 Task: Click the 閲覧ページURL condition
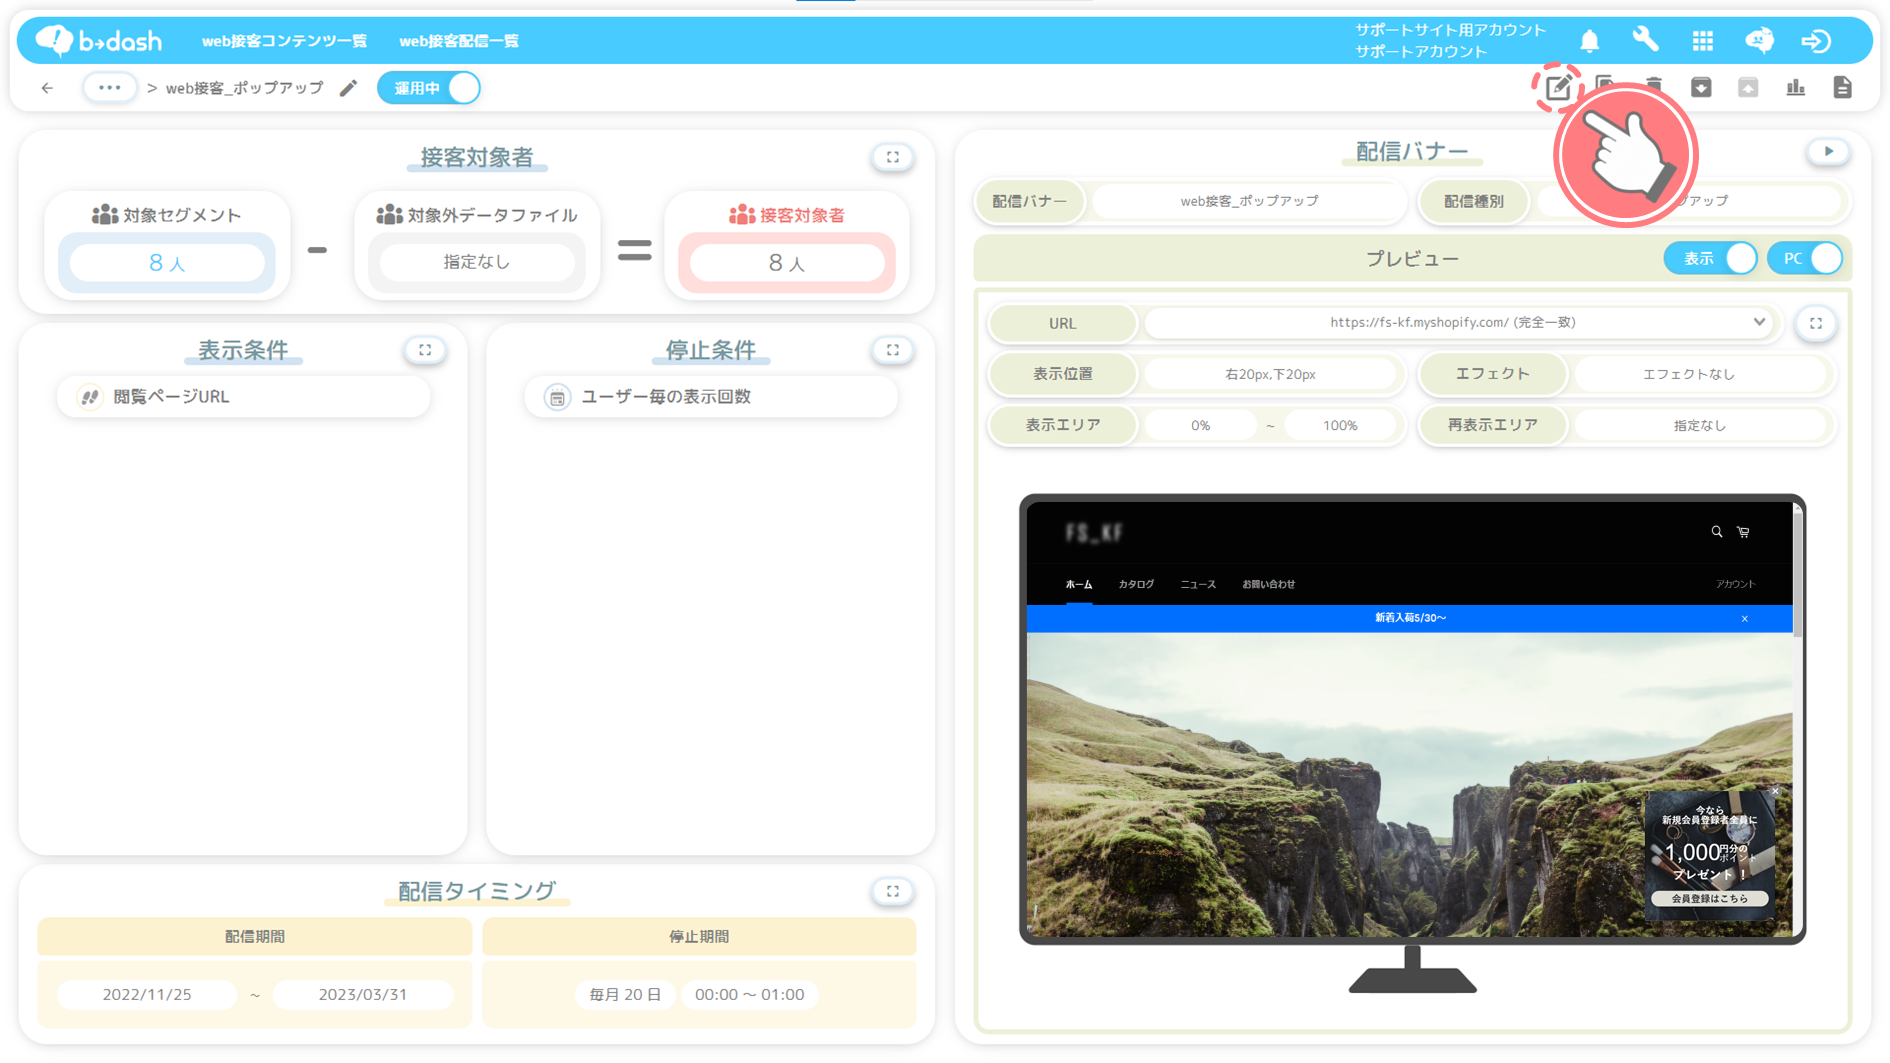tap(244, 397)
